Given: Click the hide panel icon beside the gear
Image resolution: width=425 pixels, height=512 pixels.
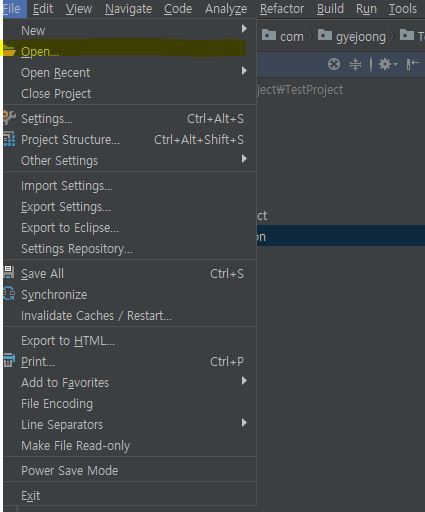Looking at the screenshot, I should pos(412,64).
